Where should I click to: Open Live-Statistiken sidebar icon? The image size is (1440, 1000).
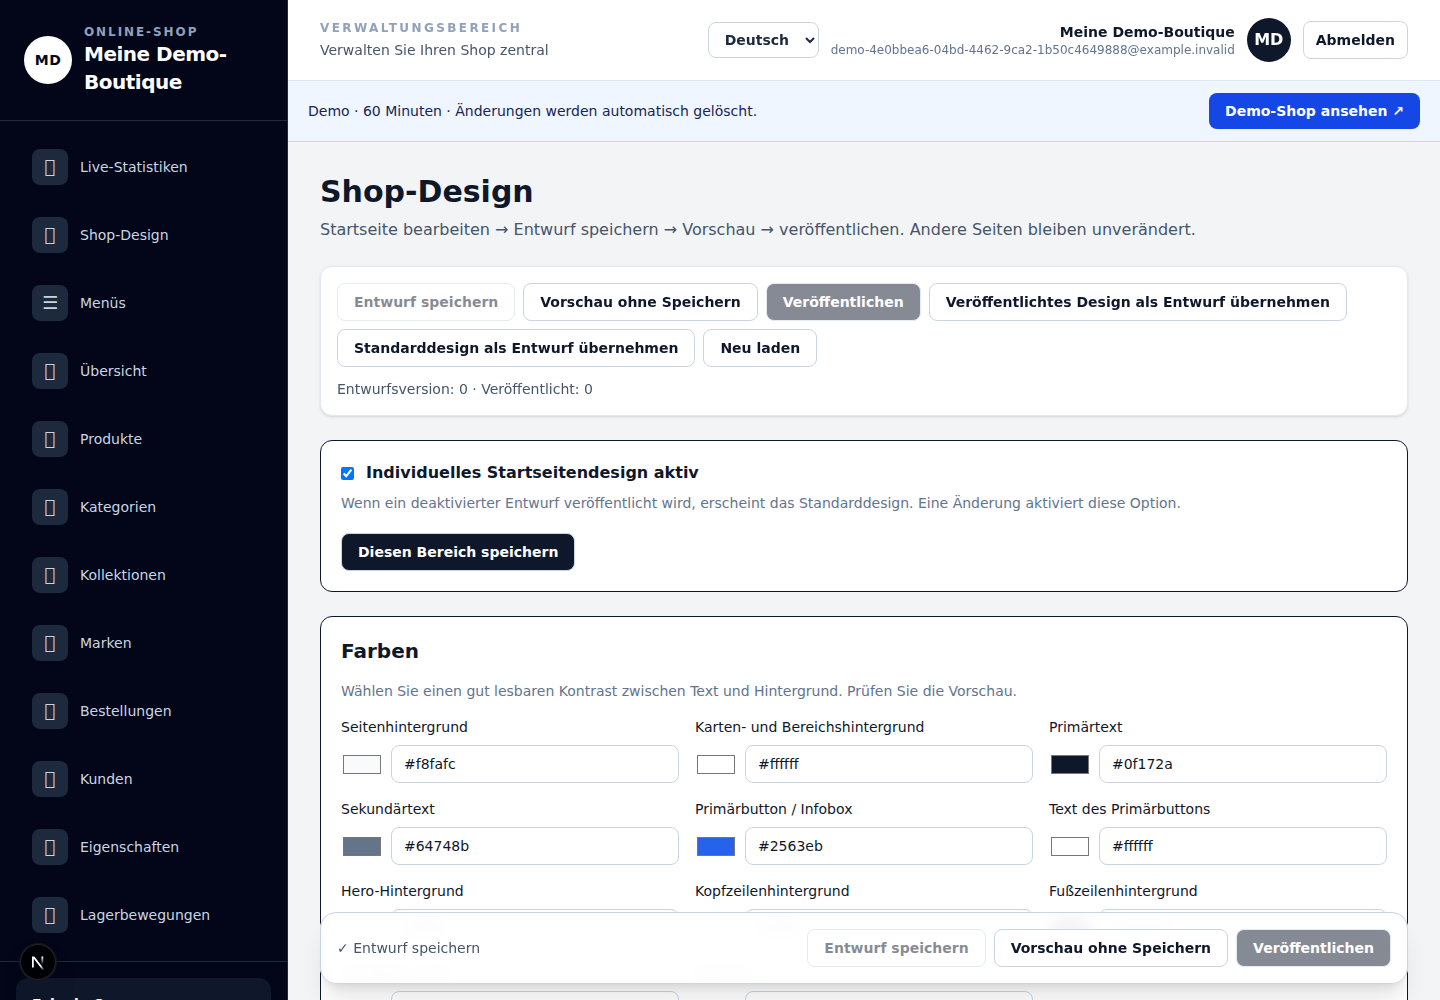point(50,167)
